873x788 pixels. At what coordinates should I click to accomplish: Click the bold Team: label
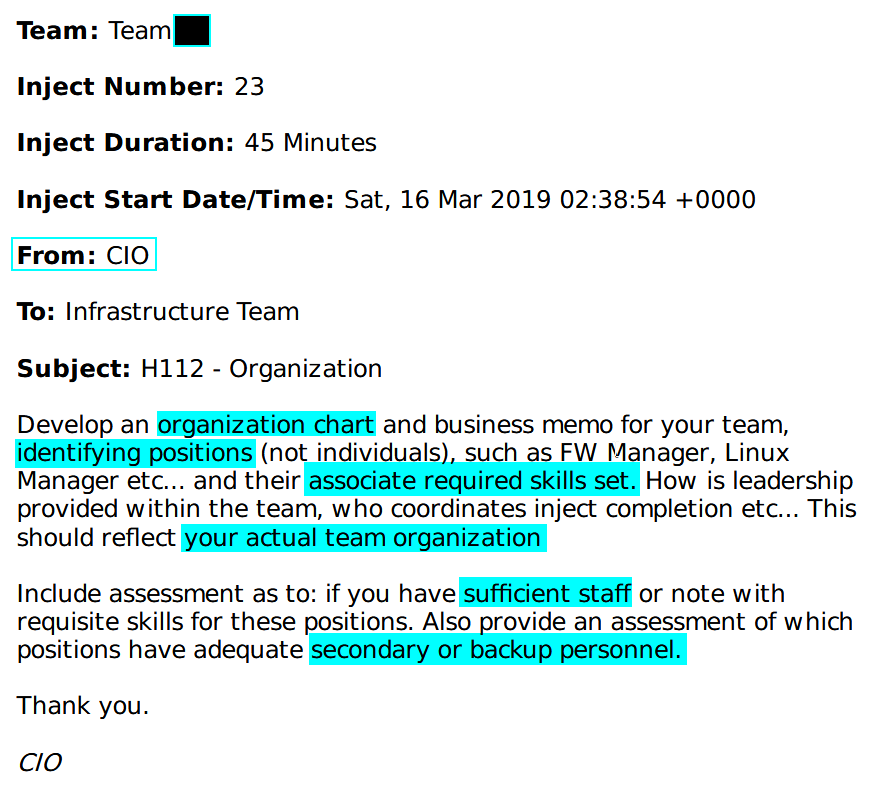pyautogui.click(x=58, y=31)
